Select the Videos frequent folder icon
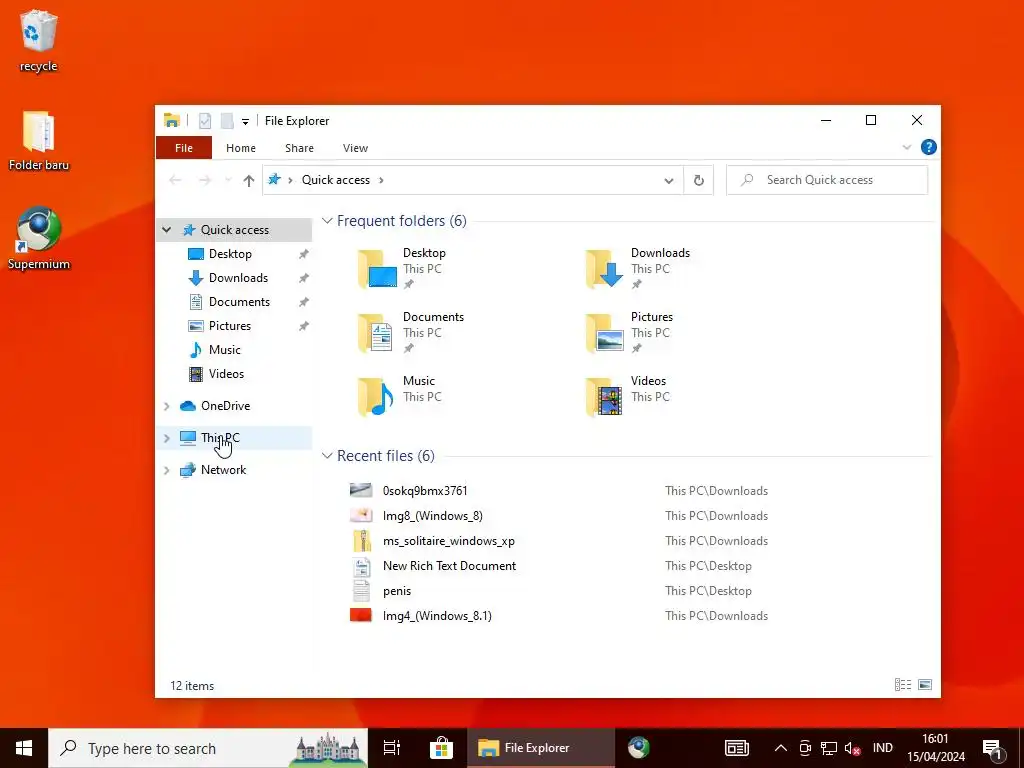 pyautogui.click(x=605, y=396)
